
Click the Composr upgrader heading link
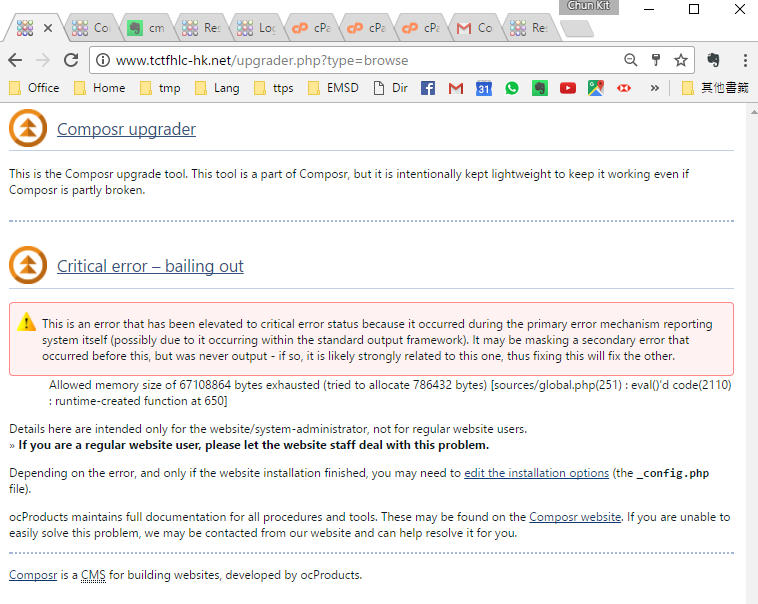126,129
